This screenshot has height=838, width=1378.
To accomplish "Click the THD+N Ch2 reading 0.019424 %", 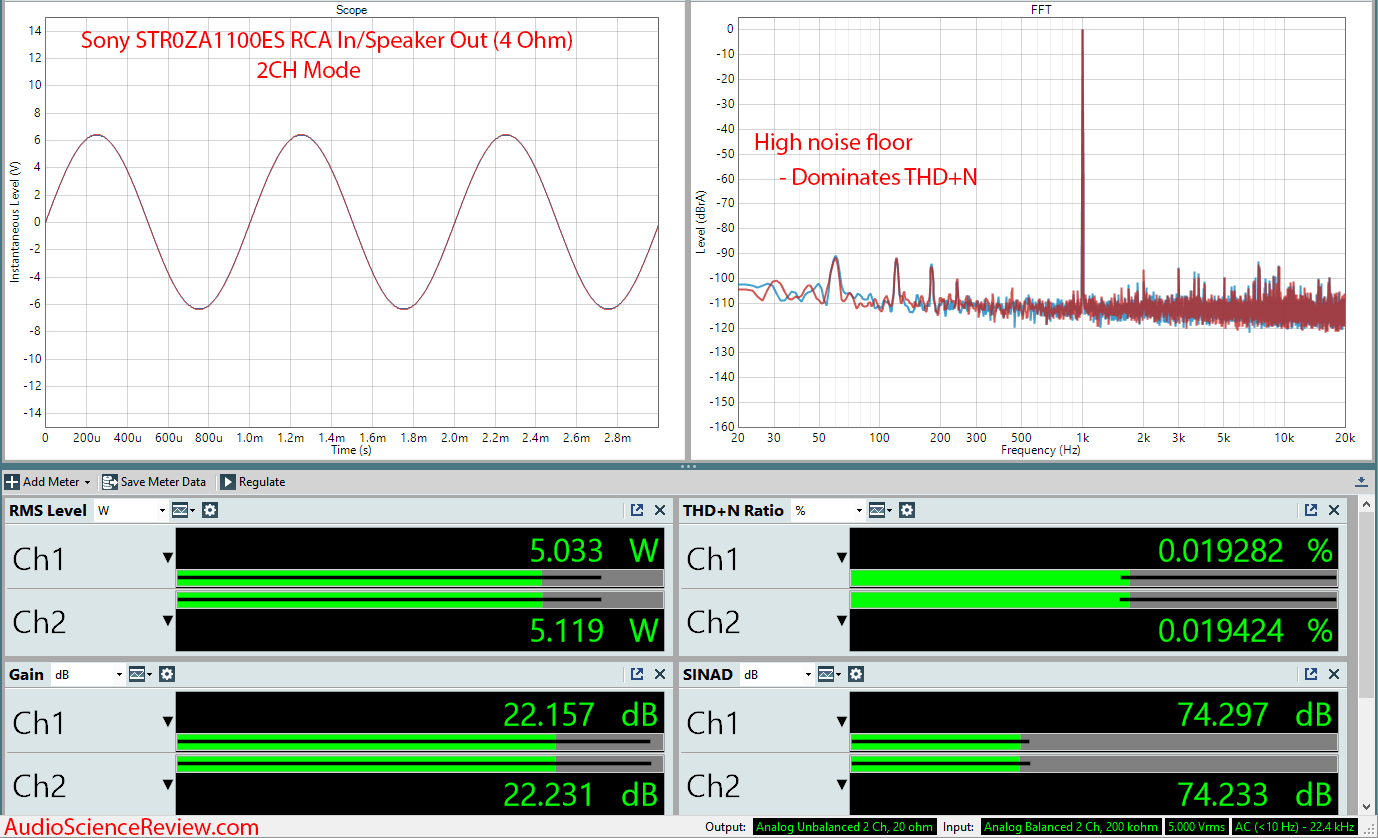I will 1245,630.
